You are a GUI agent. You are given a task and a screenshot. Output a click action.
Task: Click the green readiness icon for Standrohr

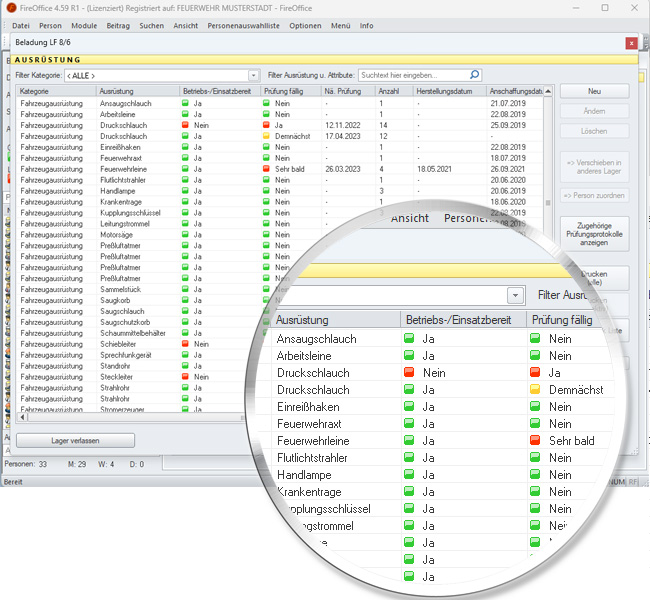point(185,366)
